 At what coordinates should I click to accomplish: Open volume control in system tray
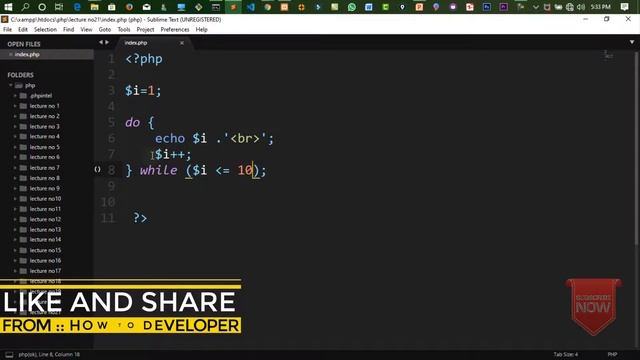click(581, 7)
